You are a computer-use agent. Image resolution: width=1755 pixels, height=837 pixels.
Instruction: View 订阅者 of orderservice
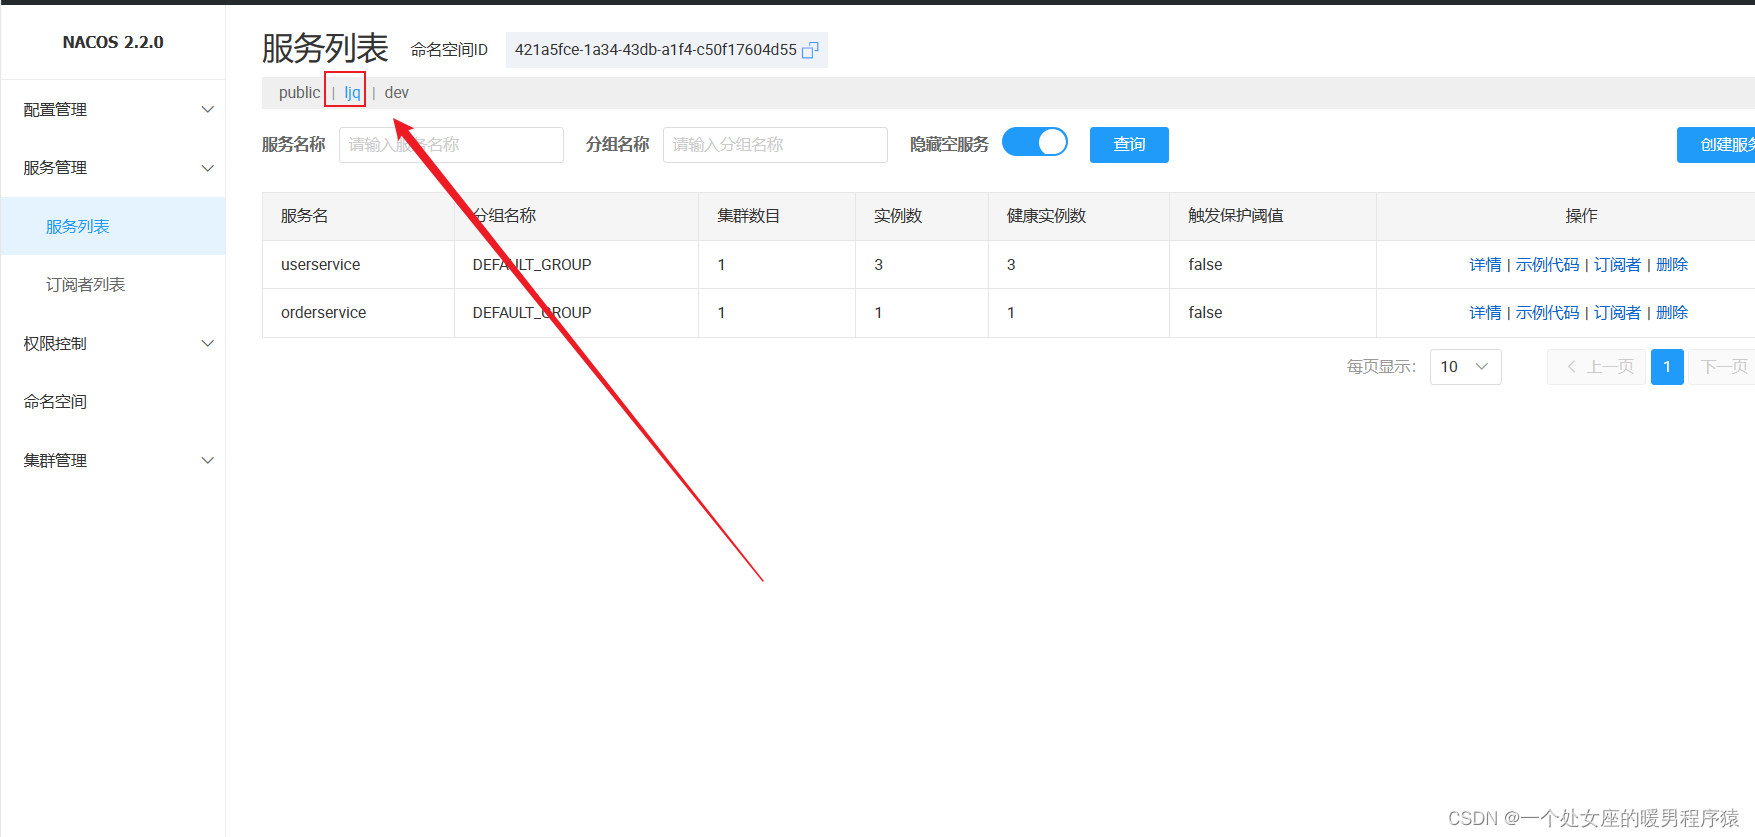pos(1617,313)
